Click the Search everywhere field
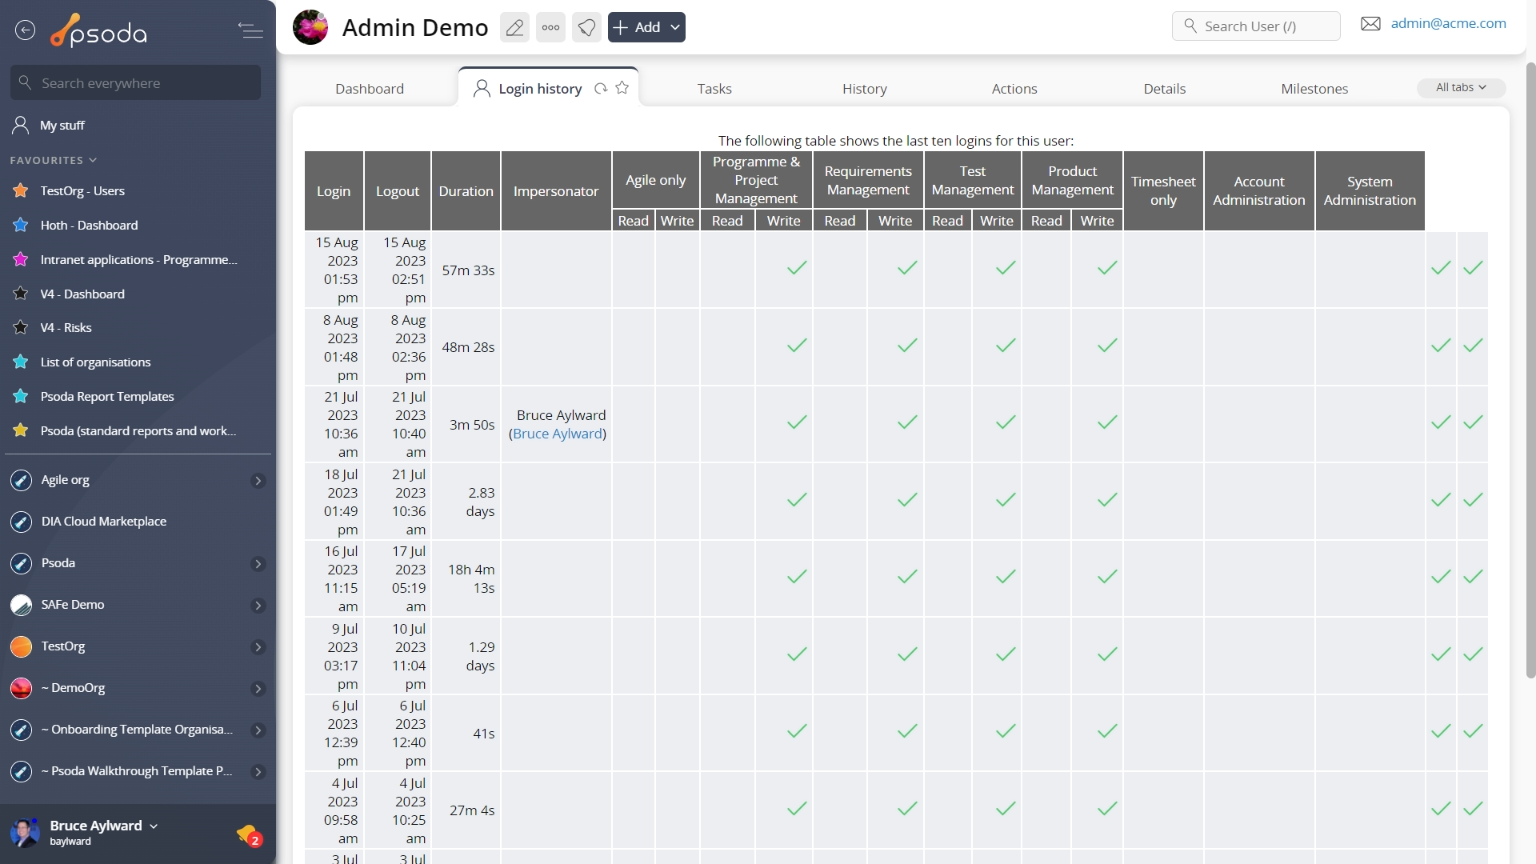Image resolution: width=1536 pixels, height=864 pixels. [136, 83]
